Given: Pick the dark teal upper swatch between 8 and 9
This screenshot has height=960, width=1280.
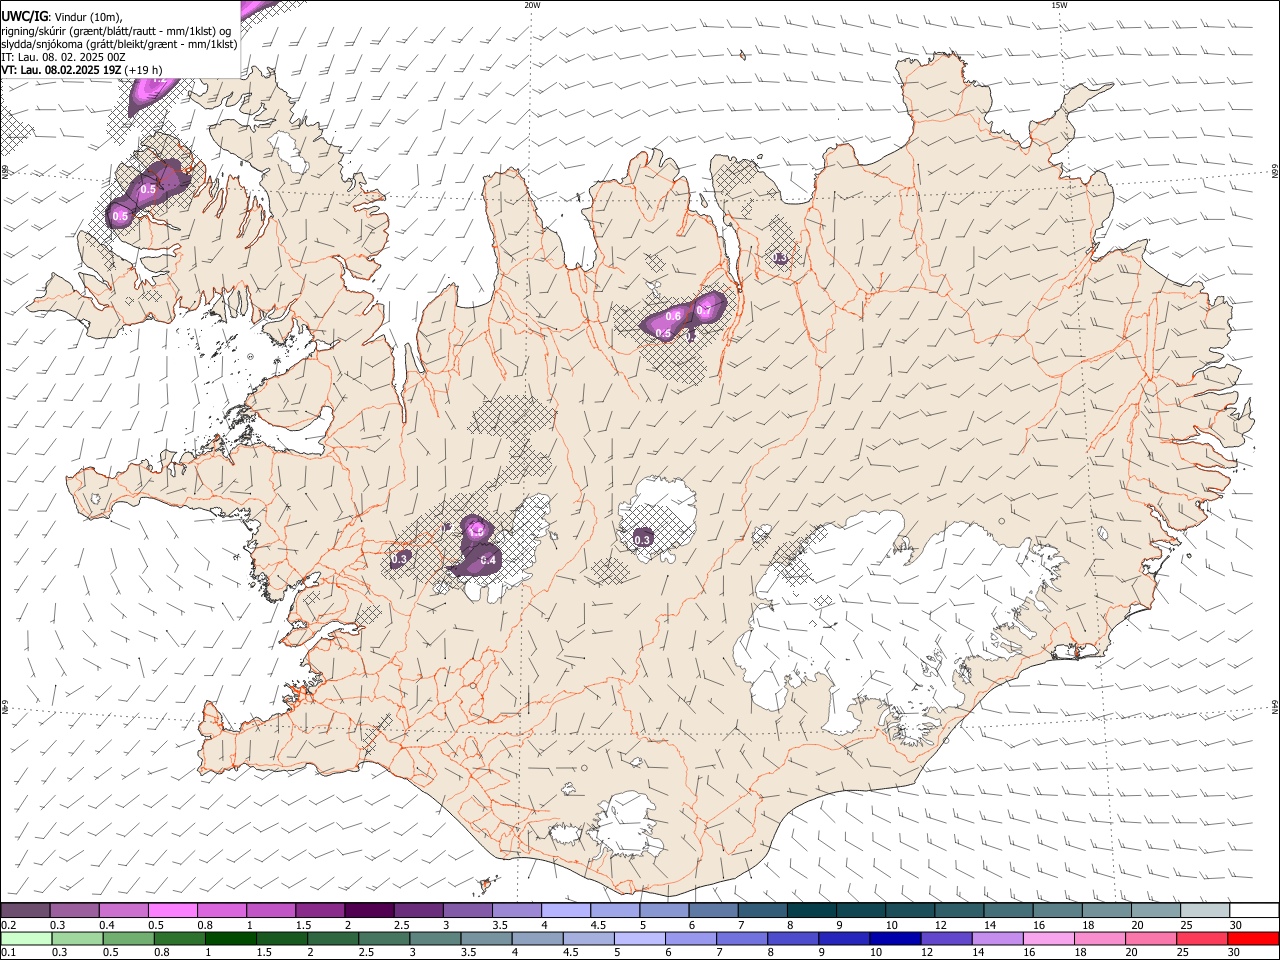Looking at the screenshot, I should 811,910.
